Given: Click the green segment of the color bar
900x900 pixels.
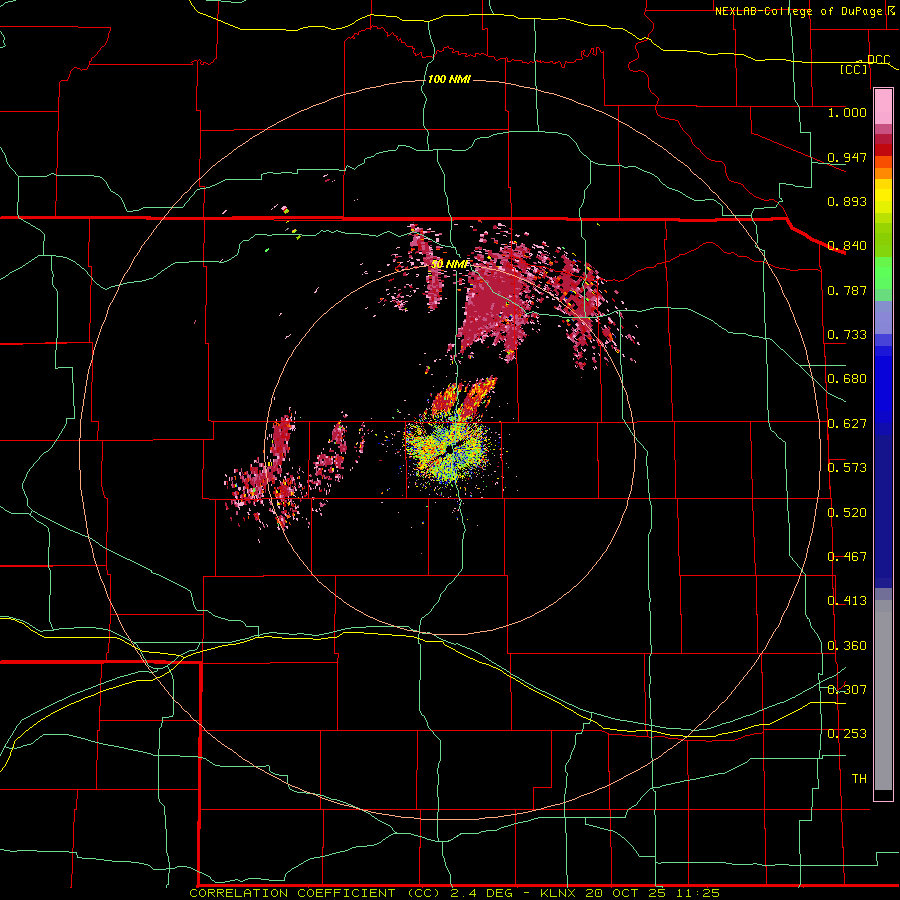Looking at the screenshot, I should point(883,273).
